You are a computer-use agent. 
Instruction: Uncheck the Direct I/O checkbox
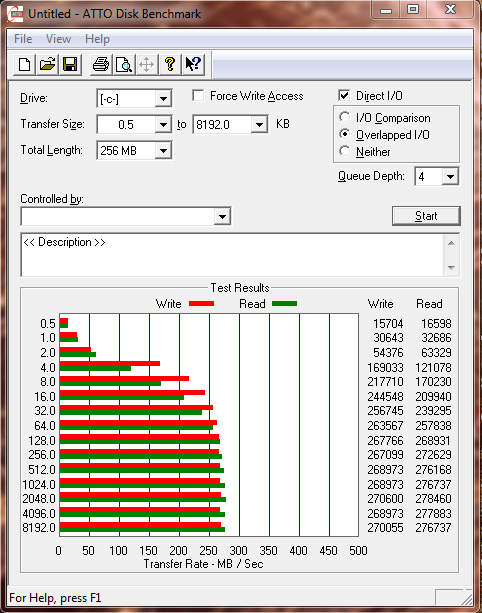click(344, 95)
